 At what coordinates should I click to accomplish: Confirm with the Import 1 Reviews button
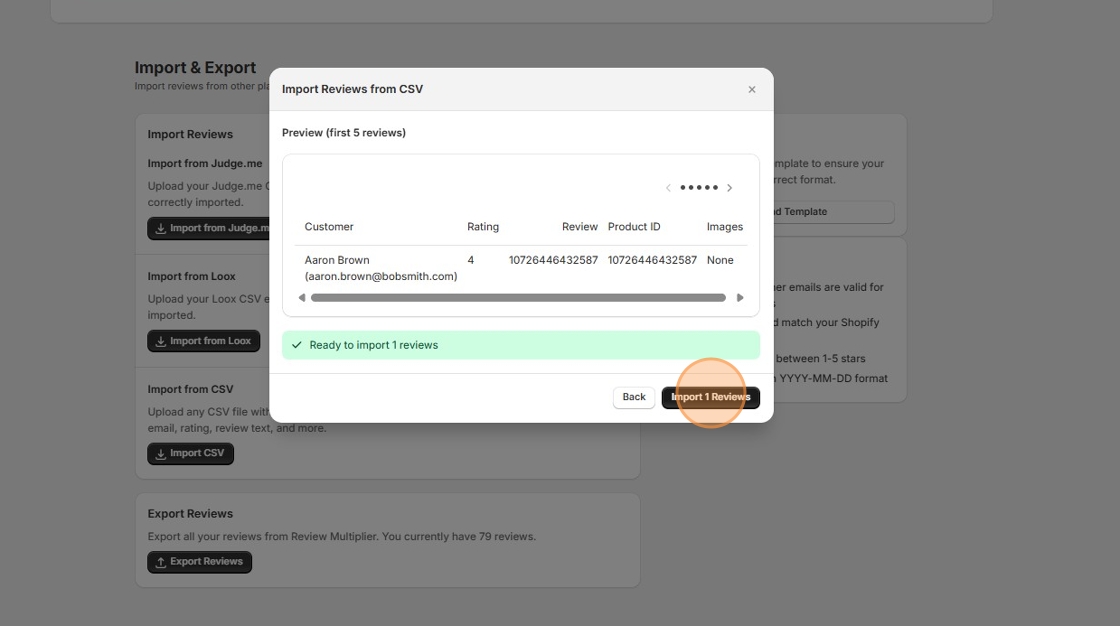pos(710,397)
